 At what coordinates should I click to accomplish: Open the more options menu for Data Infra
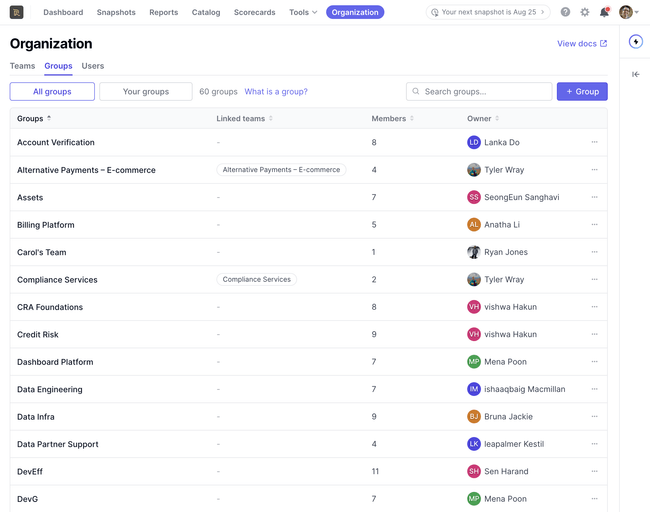pos(594,416)
